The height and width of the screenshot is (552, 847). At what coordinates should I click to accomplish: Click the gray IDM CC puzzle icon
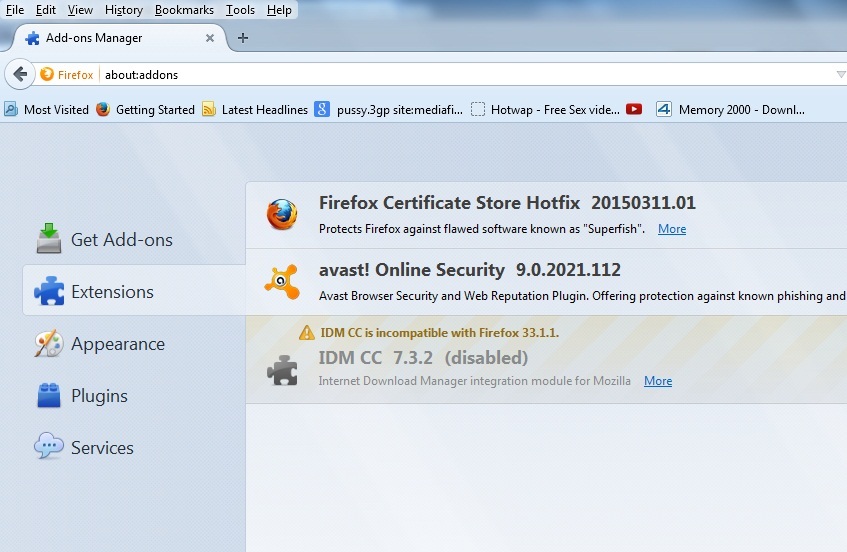(282, 371)
